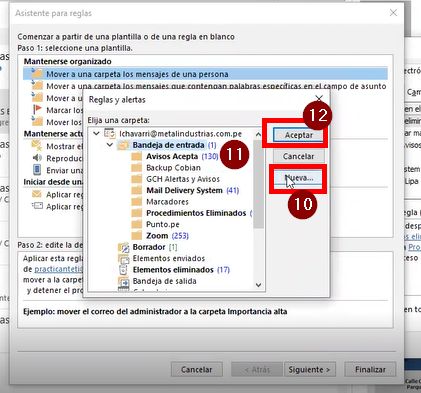Viewport: 421px width, 393px height.
Task: Click the Marcar template flag icon
Action: click(37, 109)
